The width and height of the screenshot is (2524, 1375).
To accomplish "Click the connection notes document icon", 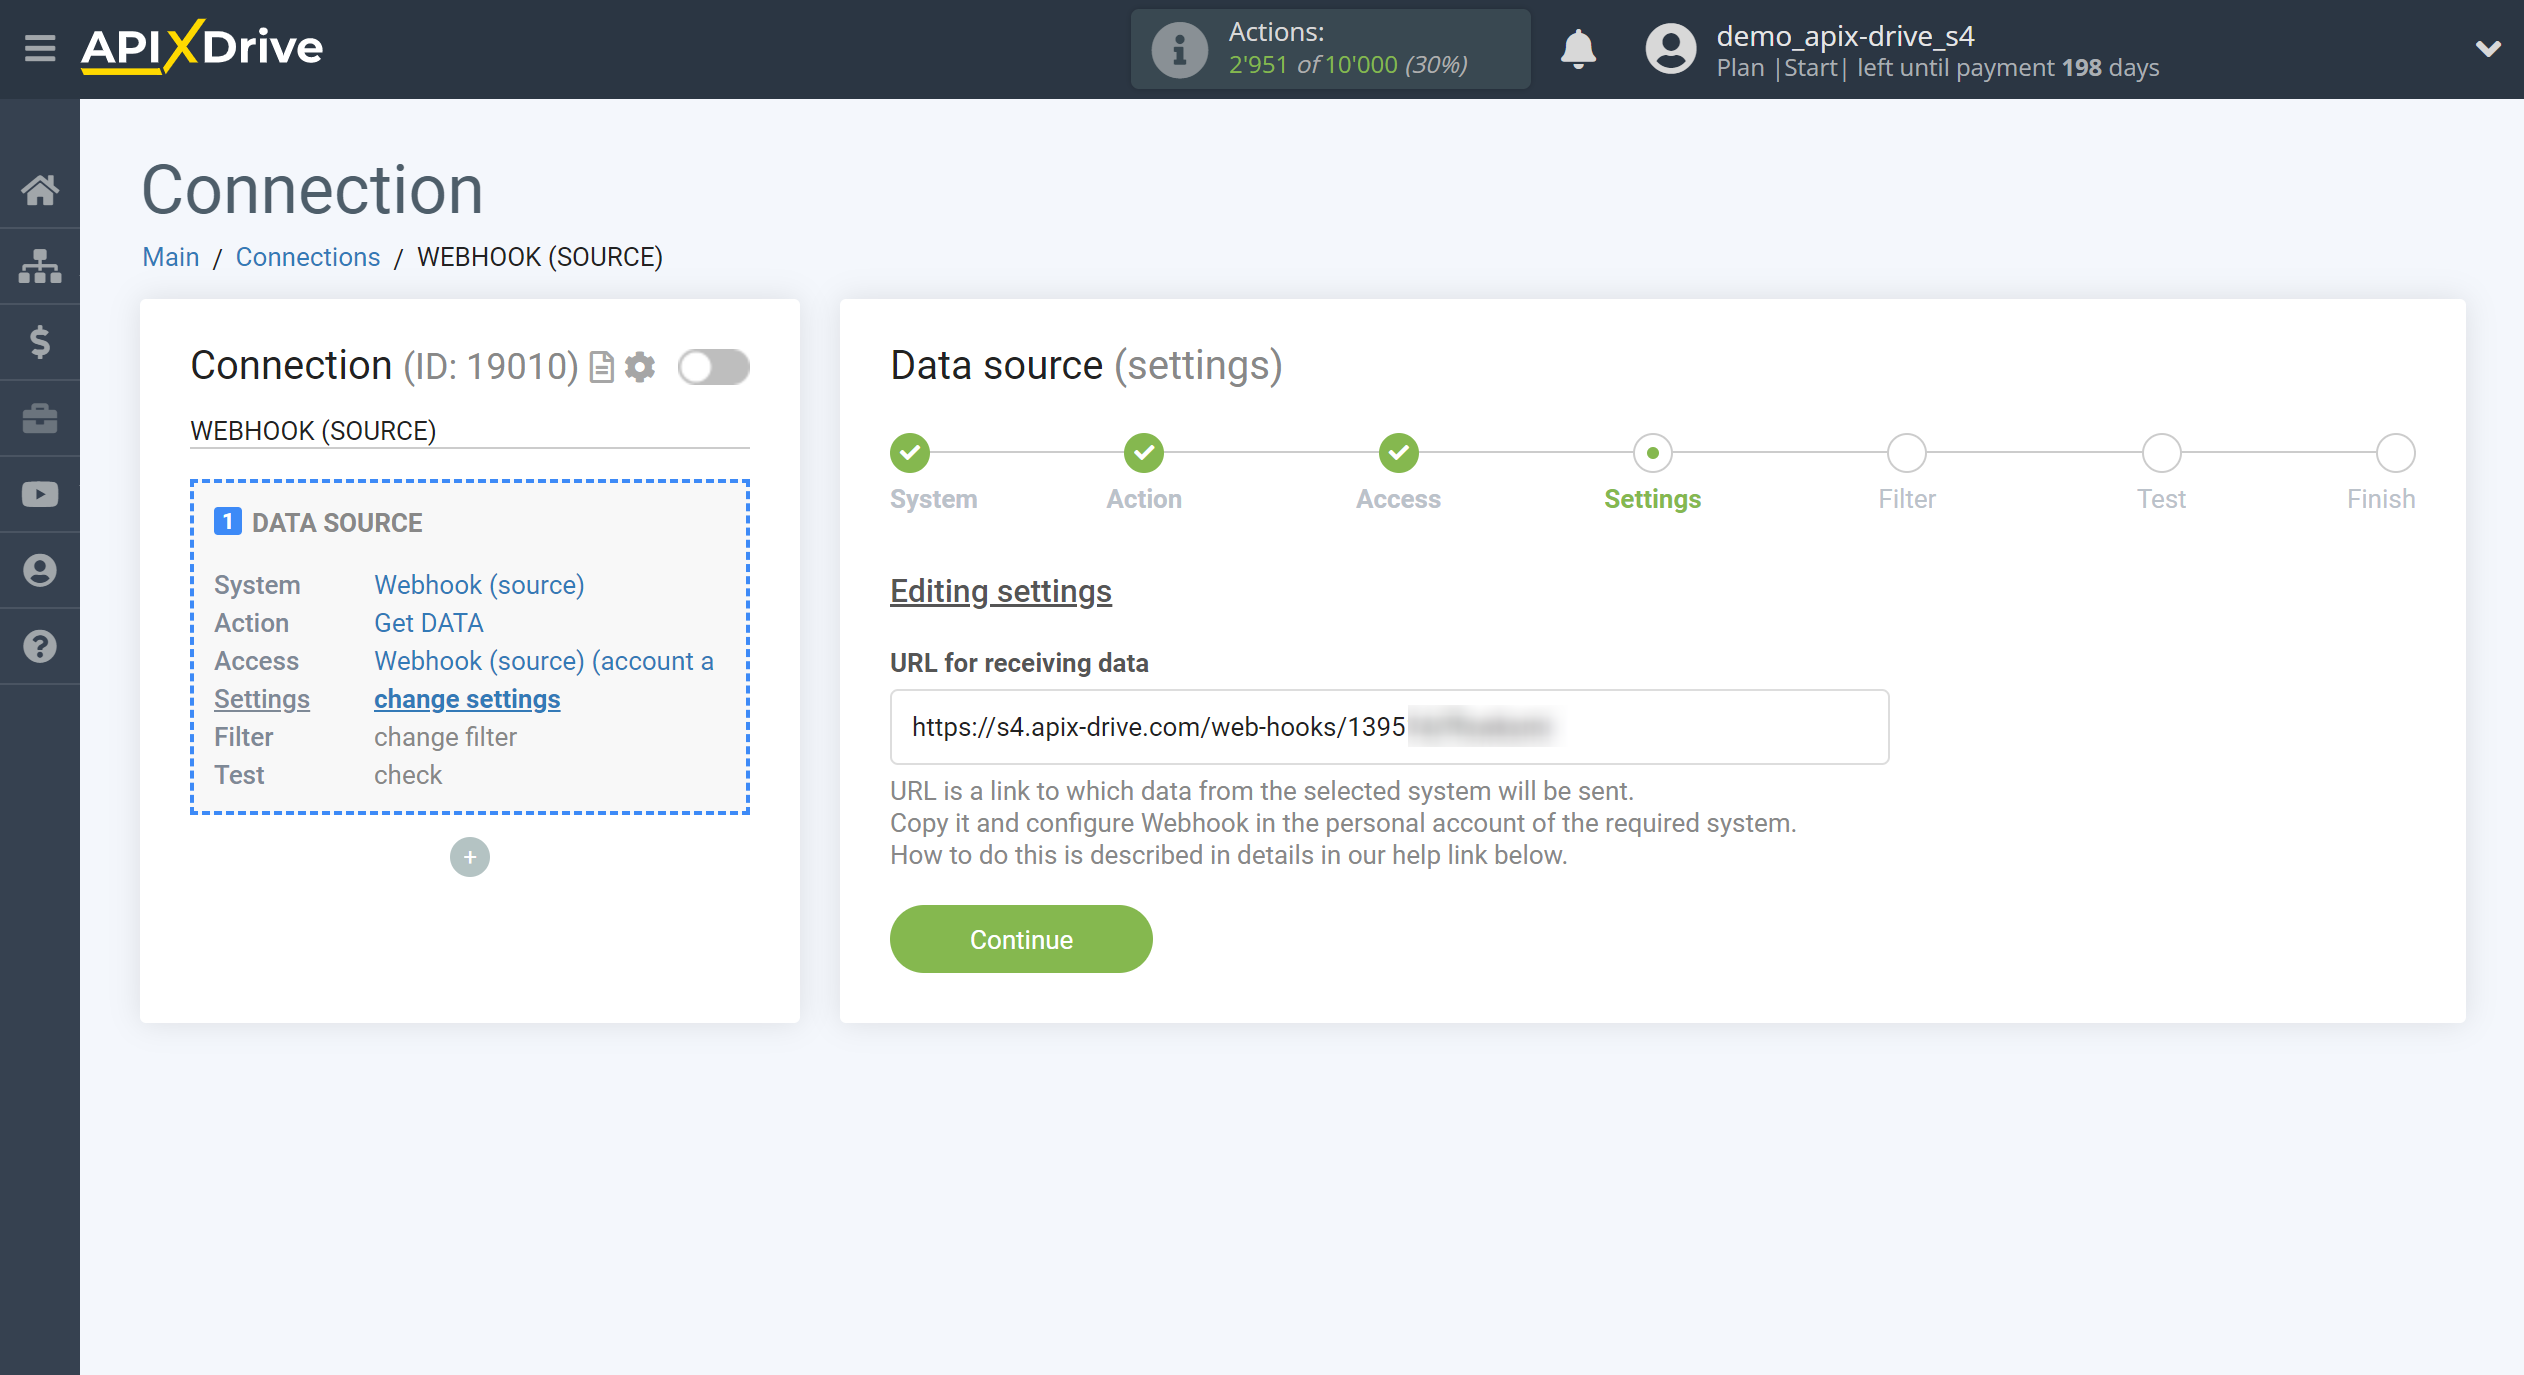I will [x=601, y=367].
